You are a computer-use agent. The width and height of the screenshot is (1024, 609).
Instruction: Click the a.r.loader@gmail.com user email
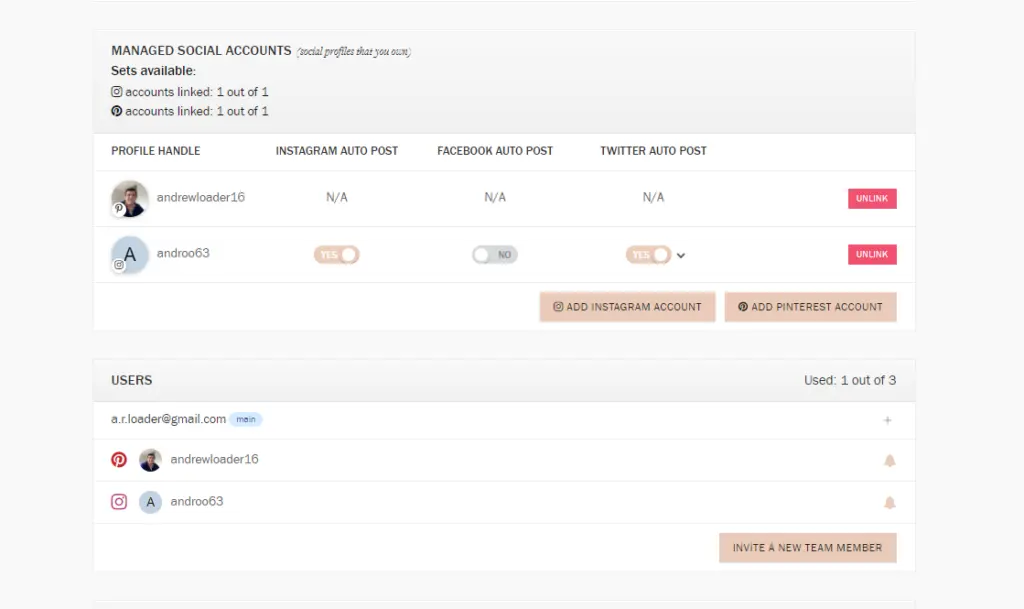[168, 420]
